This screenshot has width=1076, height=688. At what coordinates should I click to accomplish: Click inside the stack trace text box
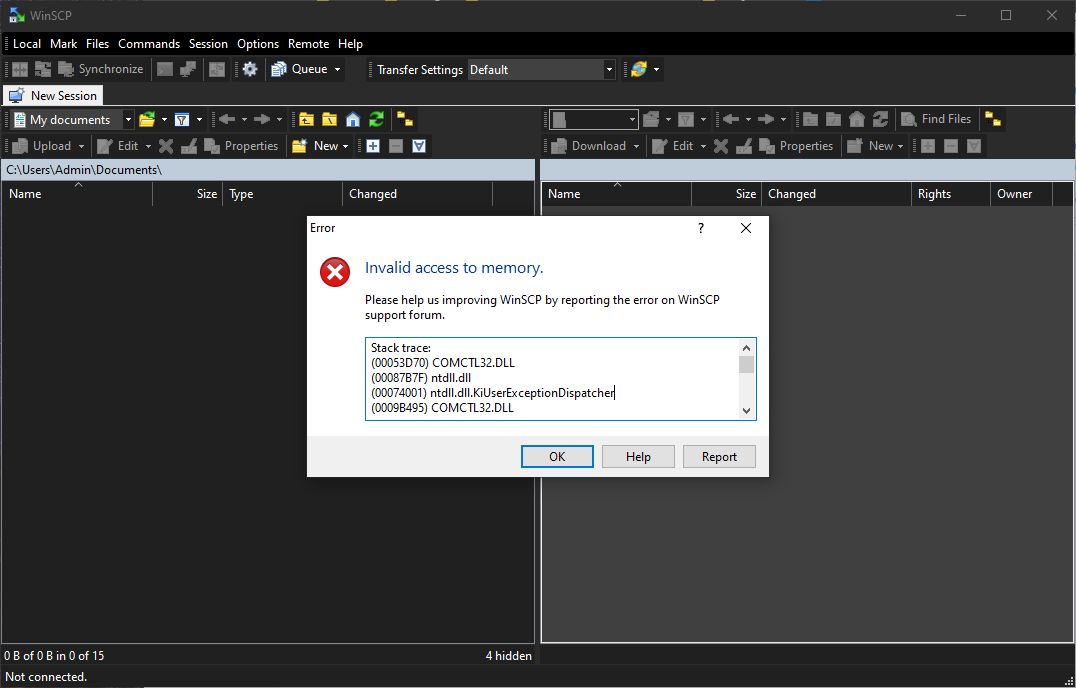[x=552, y=378]
